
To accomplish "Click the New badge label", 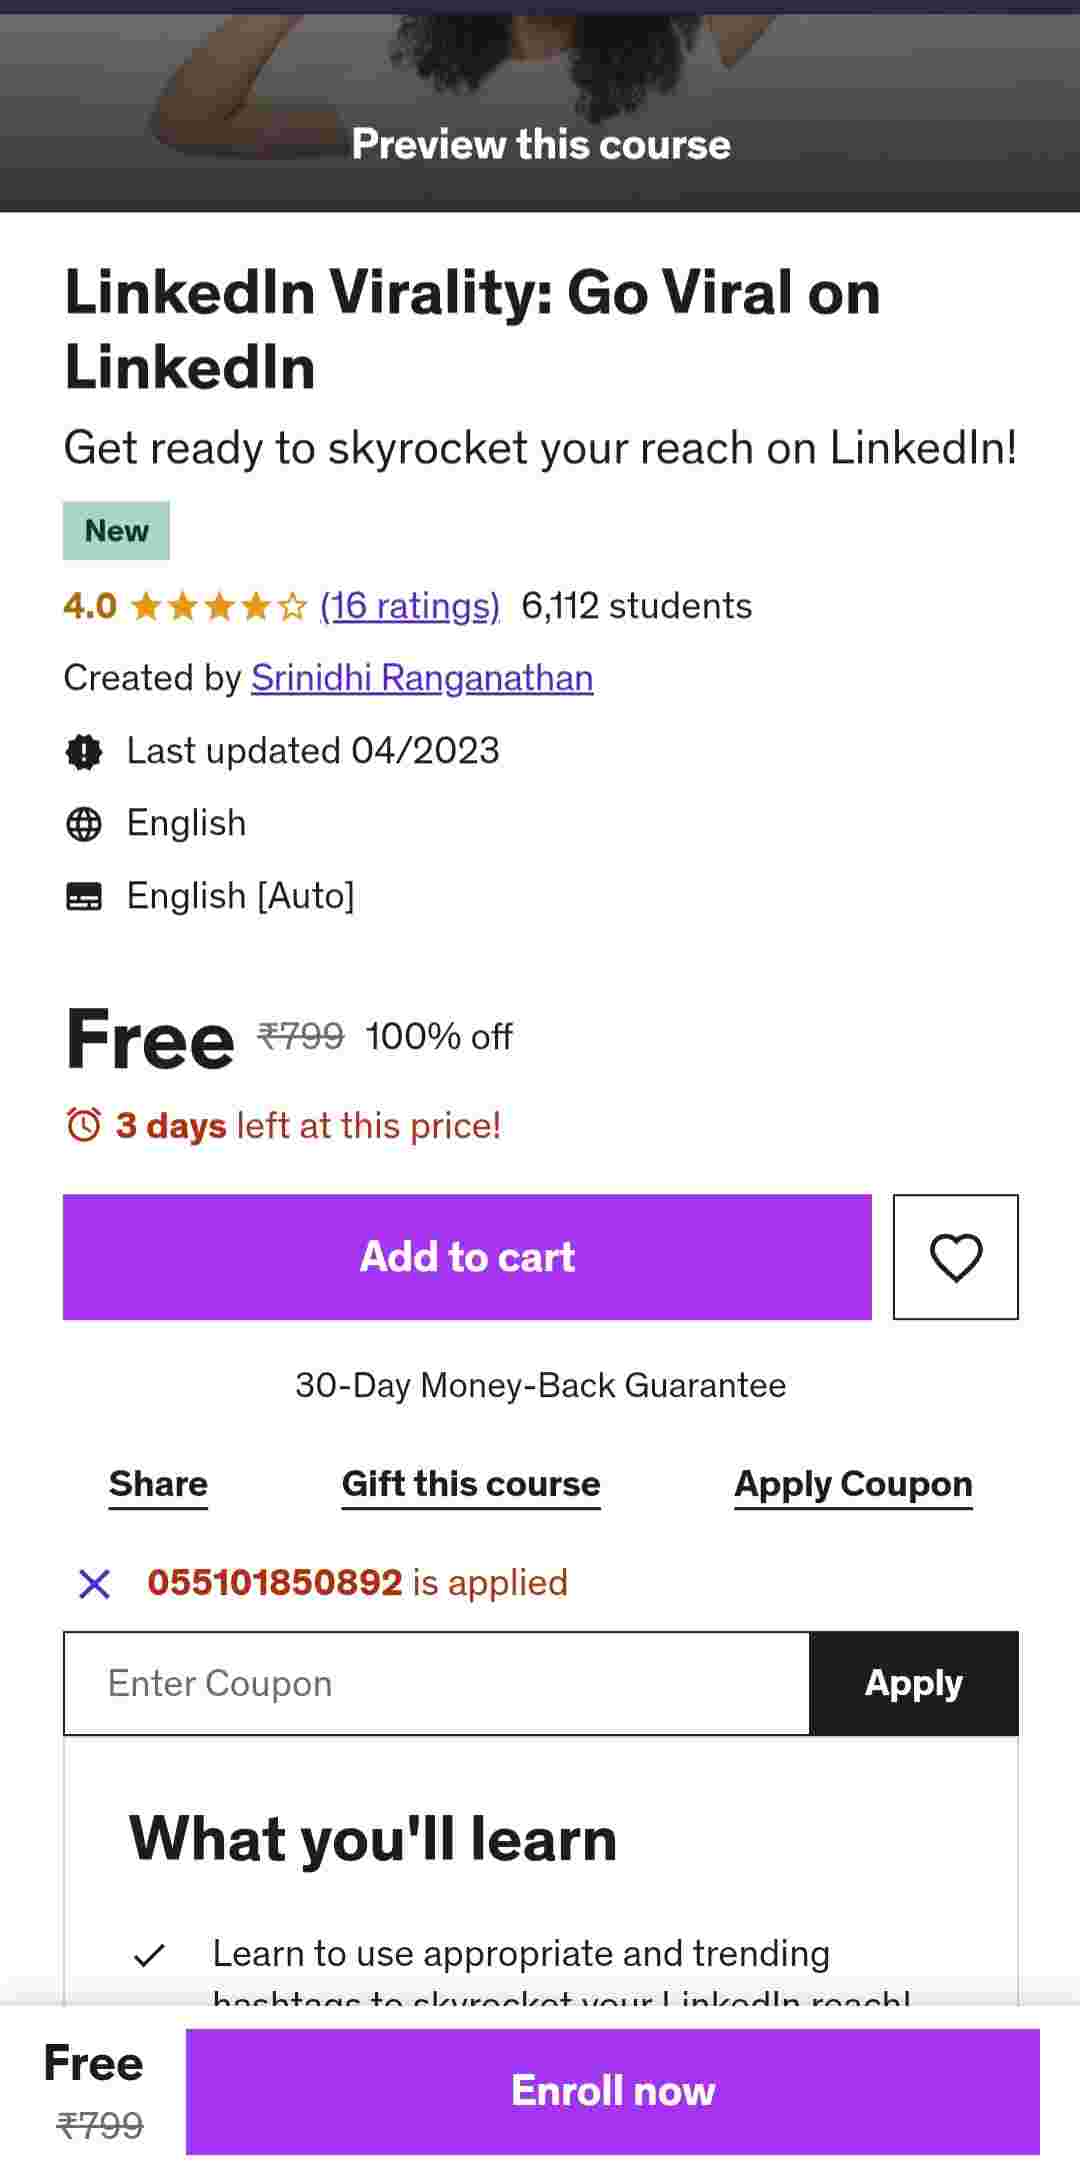I will tap(116, 531).
